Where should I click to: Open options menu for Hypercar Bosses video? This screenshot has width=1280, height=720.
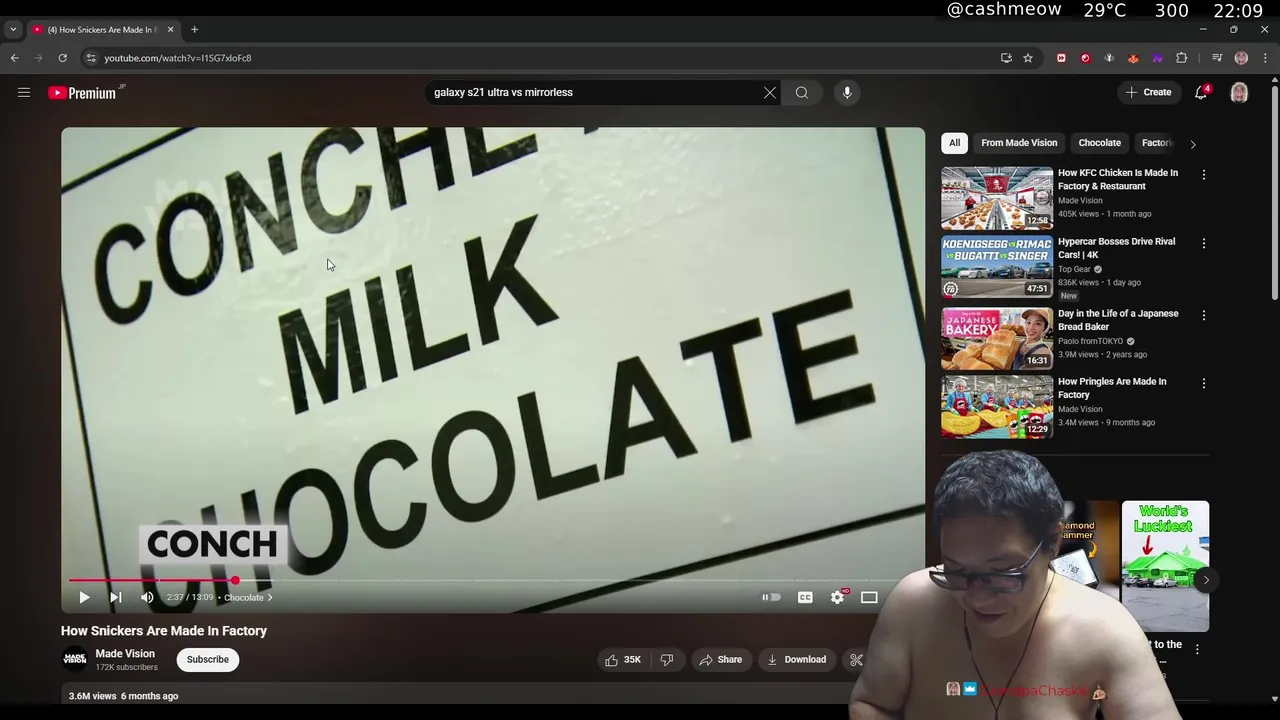click(x=1203, y=243)
